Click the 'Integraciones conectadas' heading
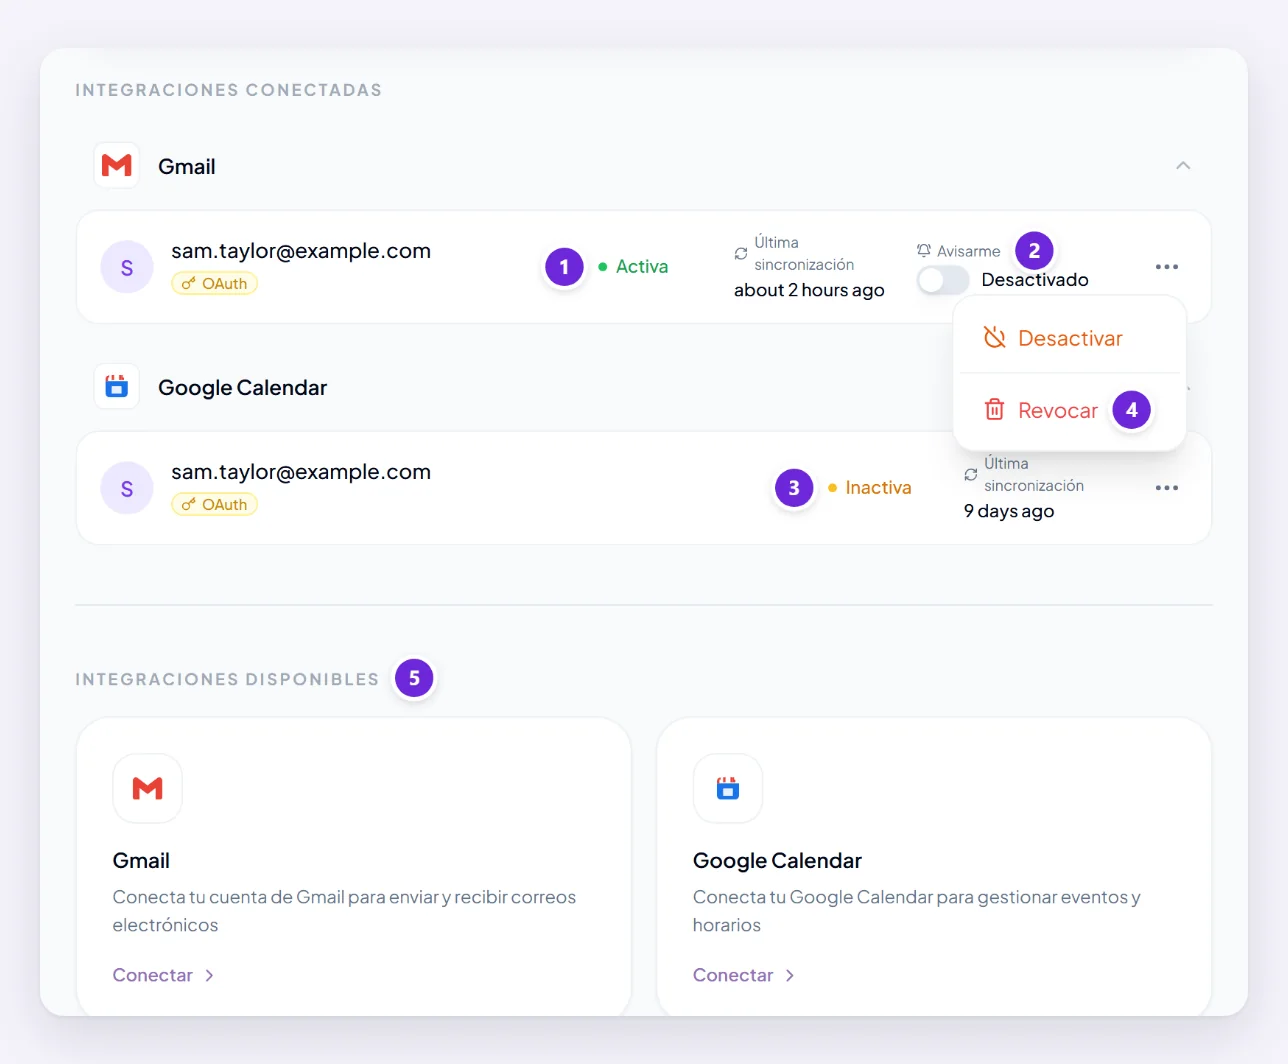The image size is (1288, 1064). click(x=229, y=90)
